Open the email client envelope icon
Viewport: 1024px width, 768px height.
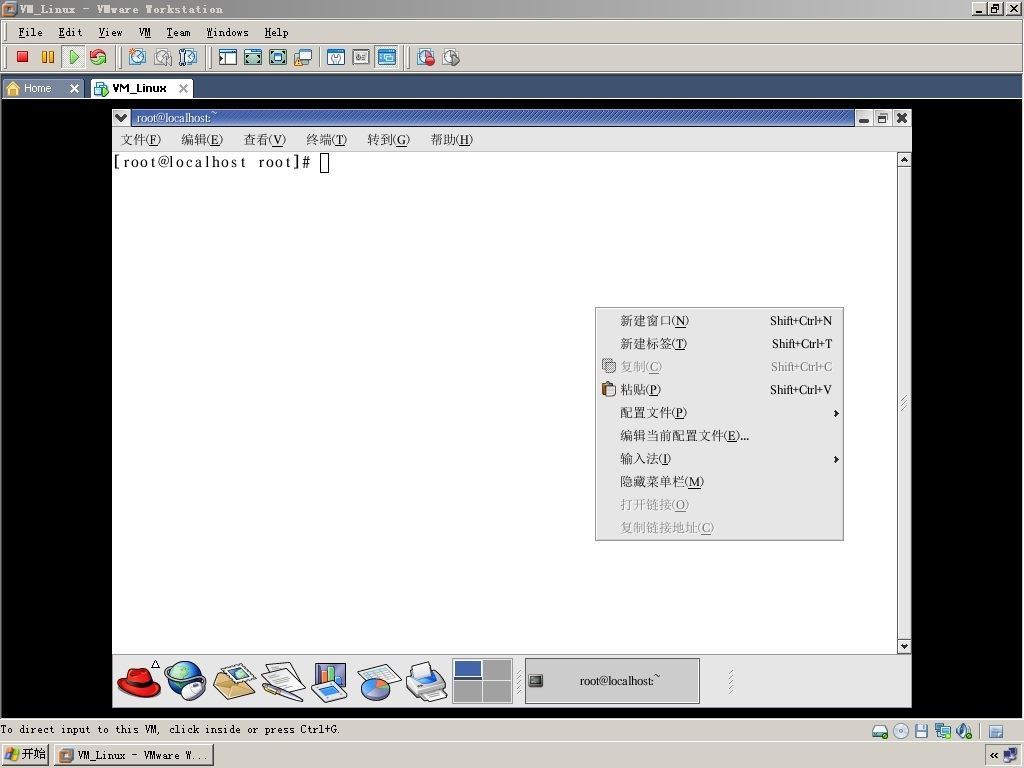click(x=234, y=681)
